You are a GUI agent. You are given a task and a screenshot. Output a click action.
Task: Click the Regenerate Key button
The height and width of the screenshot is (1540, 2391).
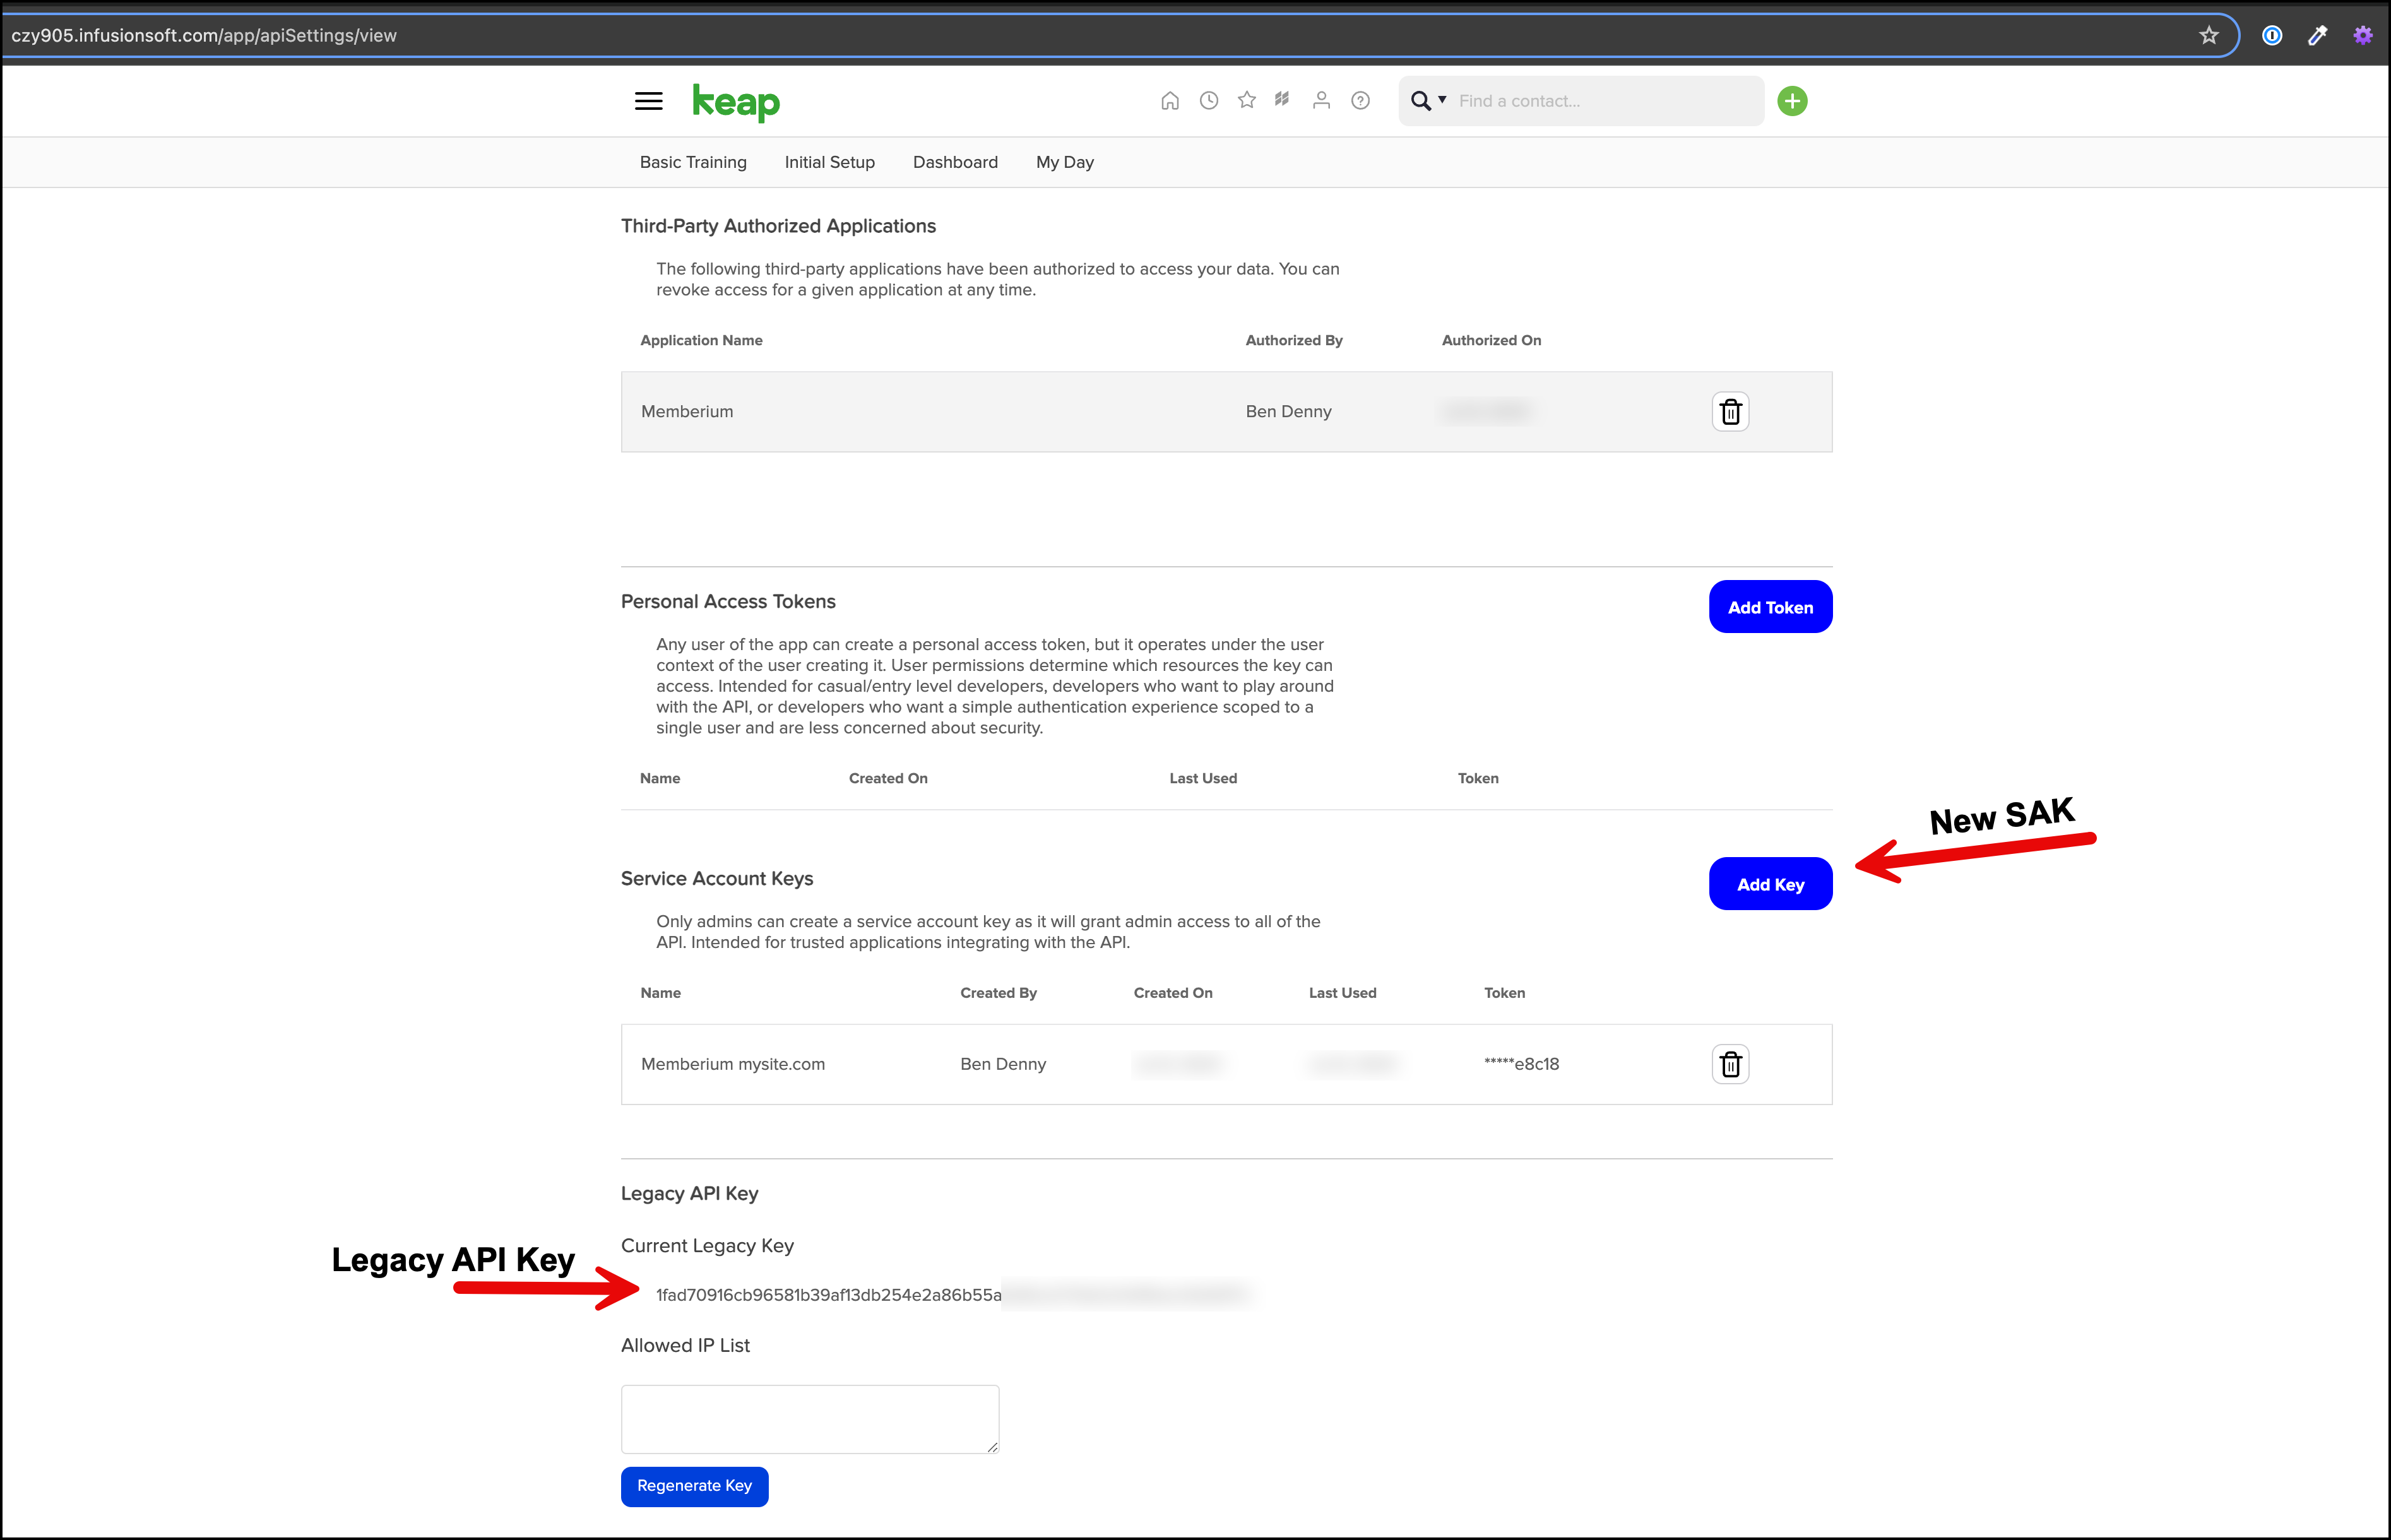tap(694, 1486)
